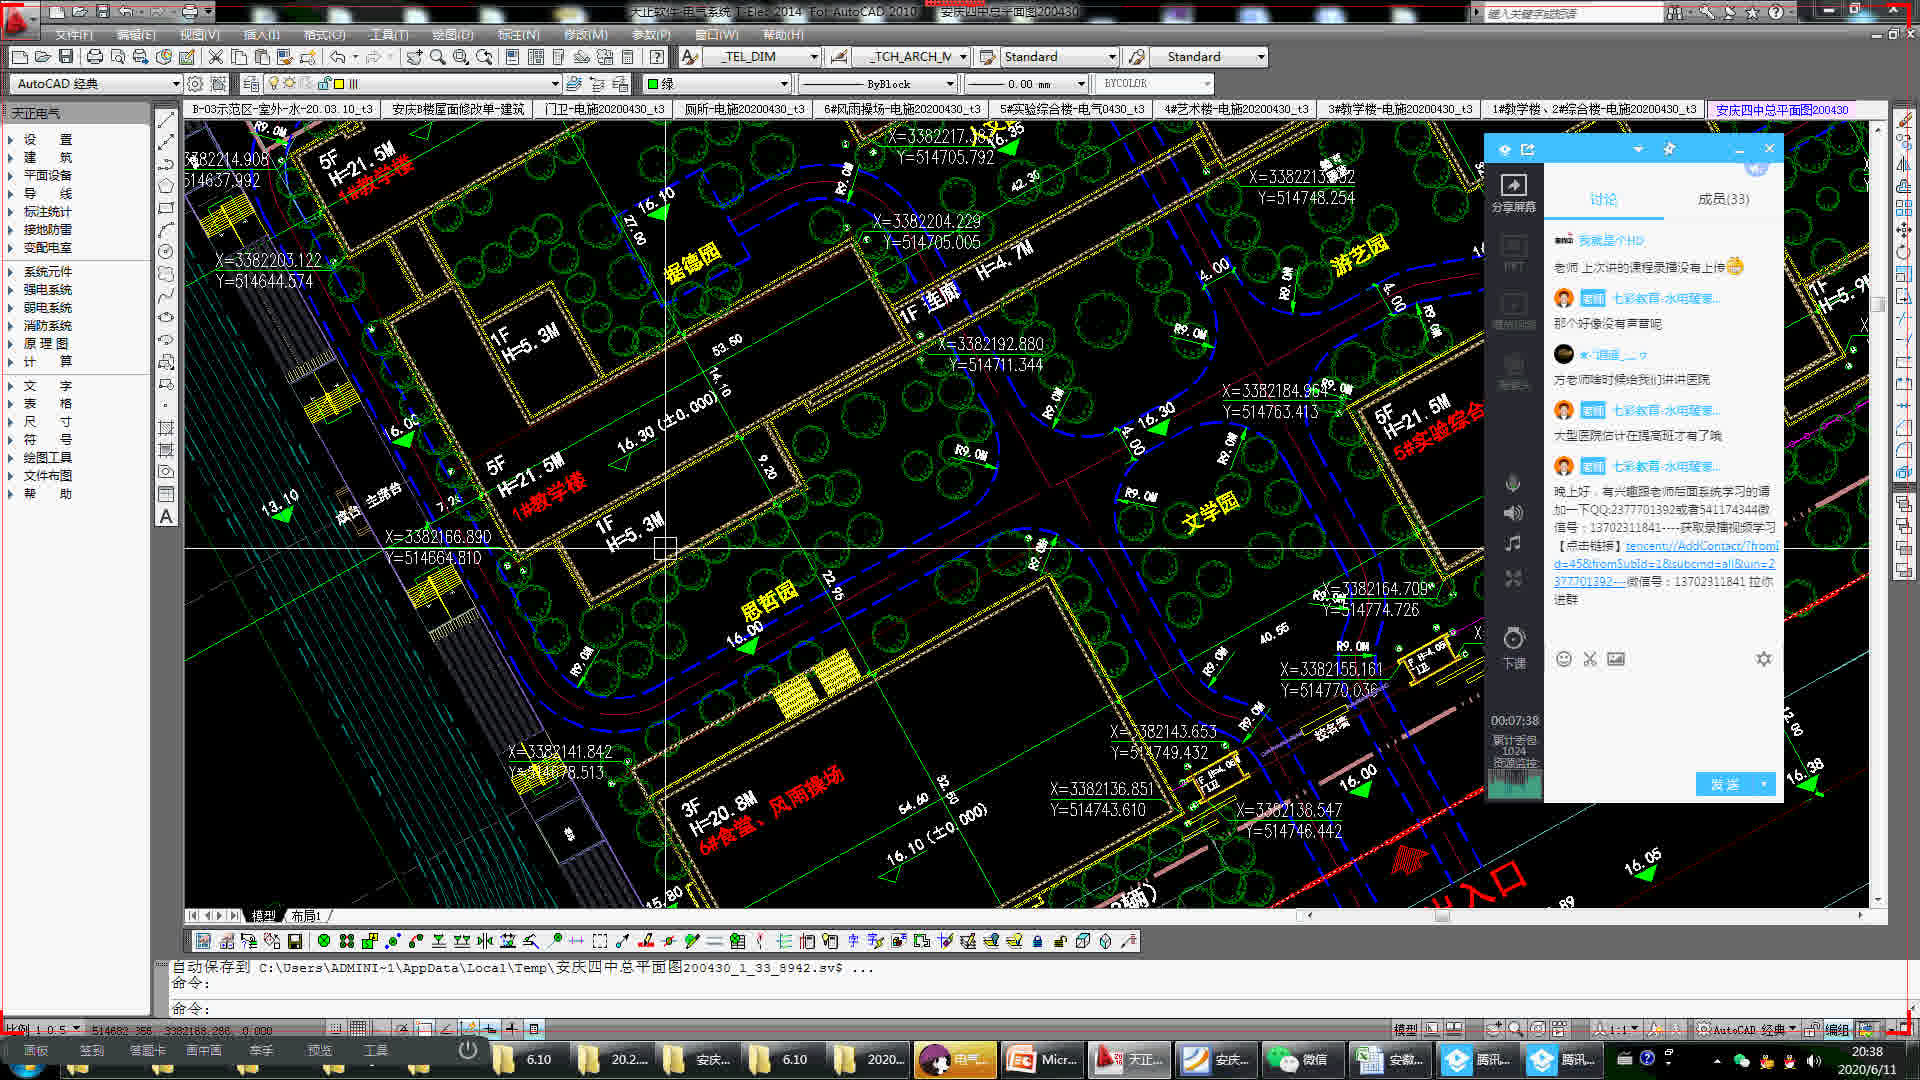Click the system tray volume icon

[x=1814, y=1061]
